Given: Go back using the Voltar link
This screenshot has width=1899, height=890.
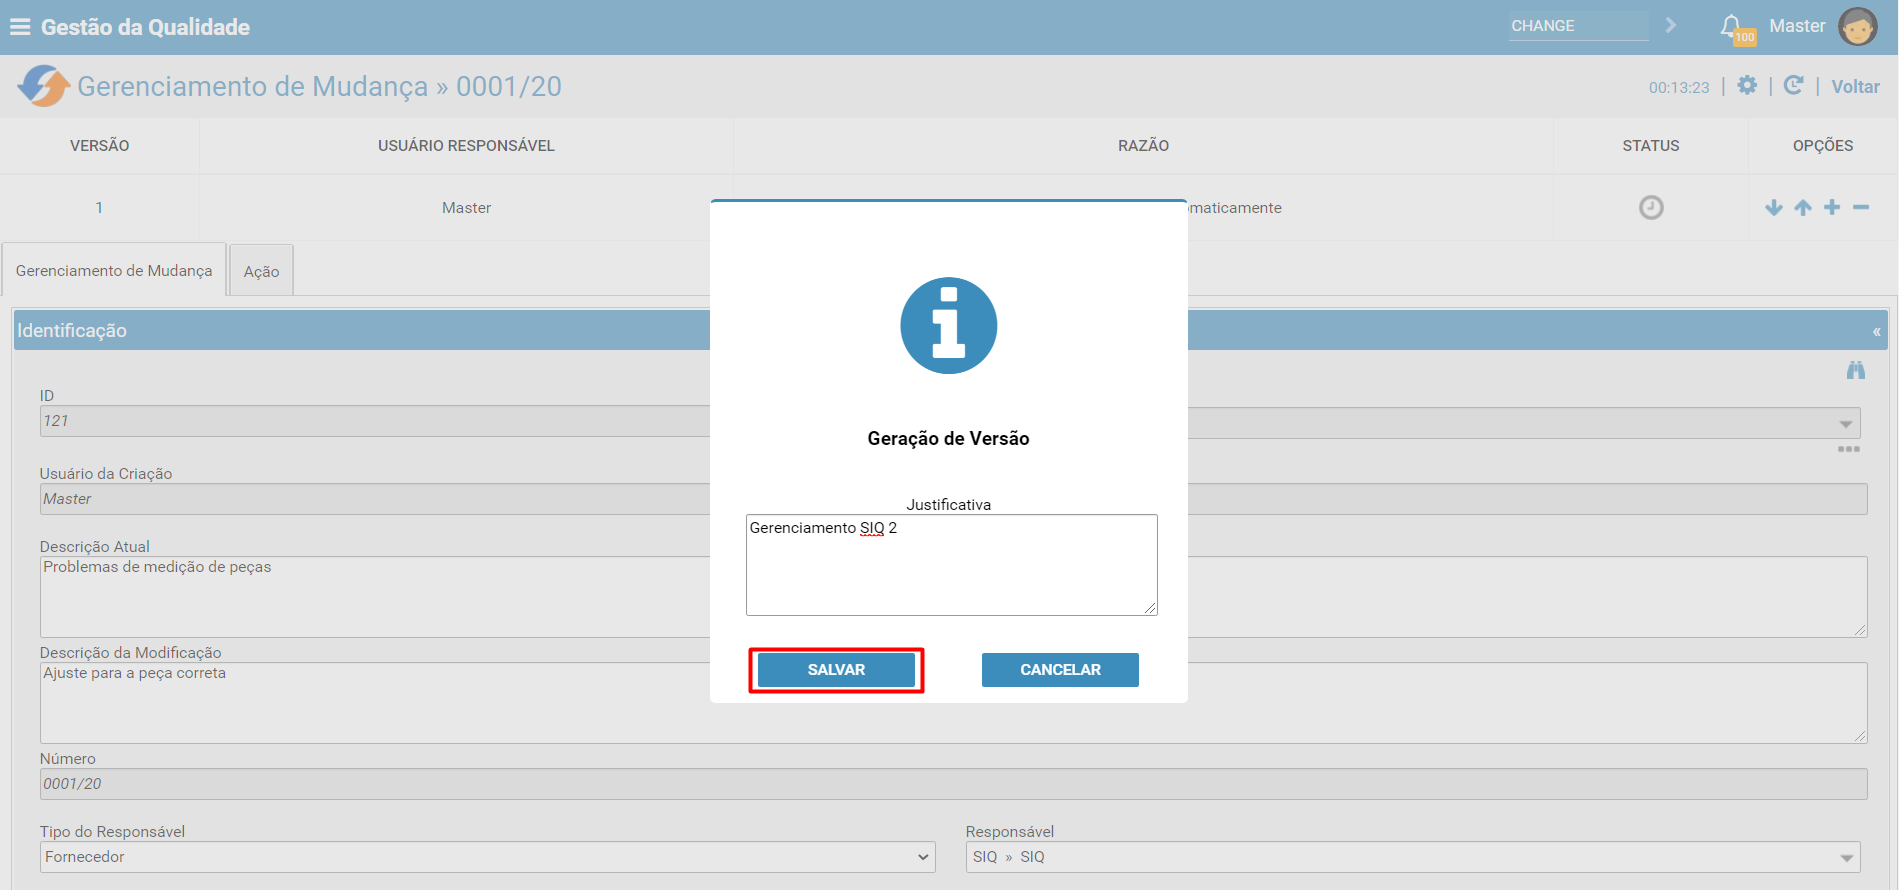Looking at the screenshot, I should click(1856, 87).
